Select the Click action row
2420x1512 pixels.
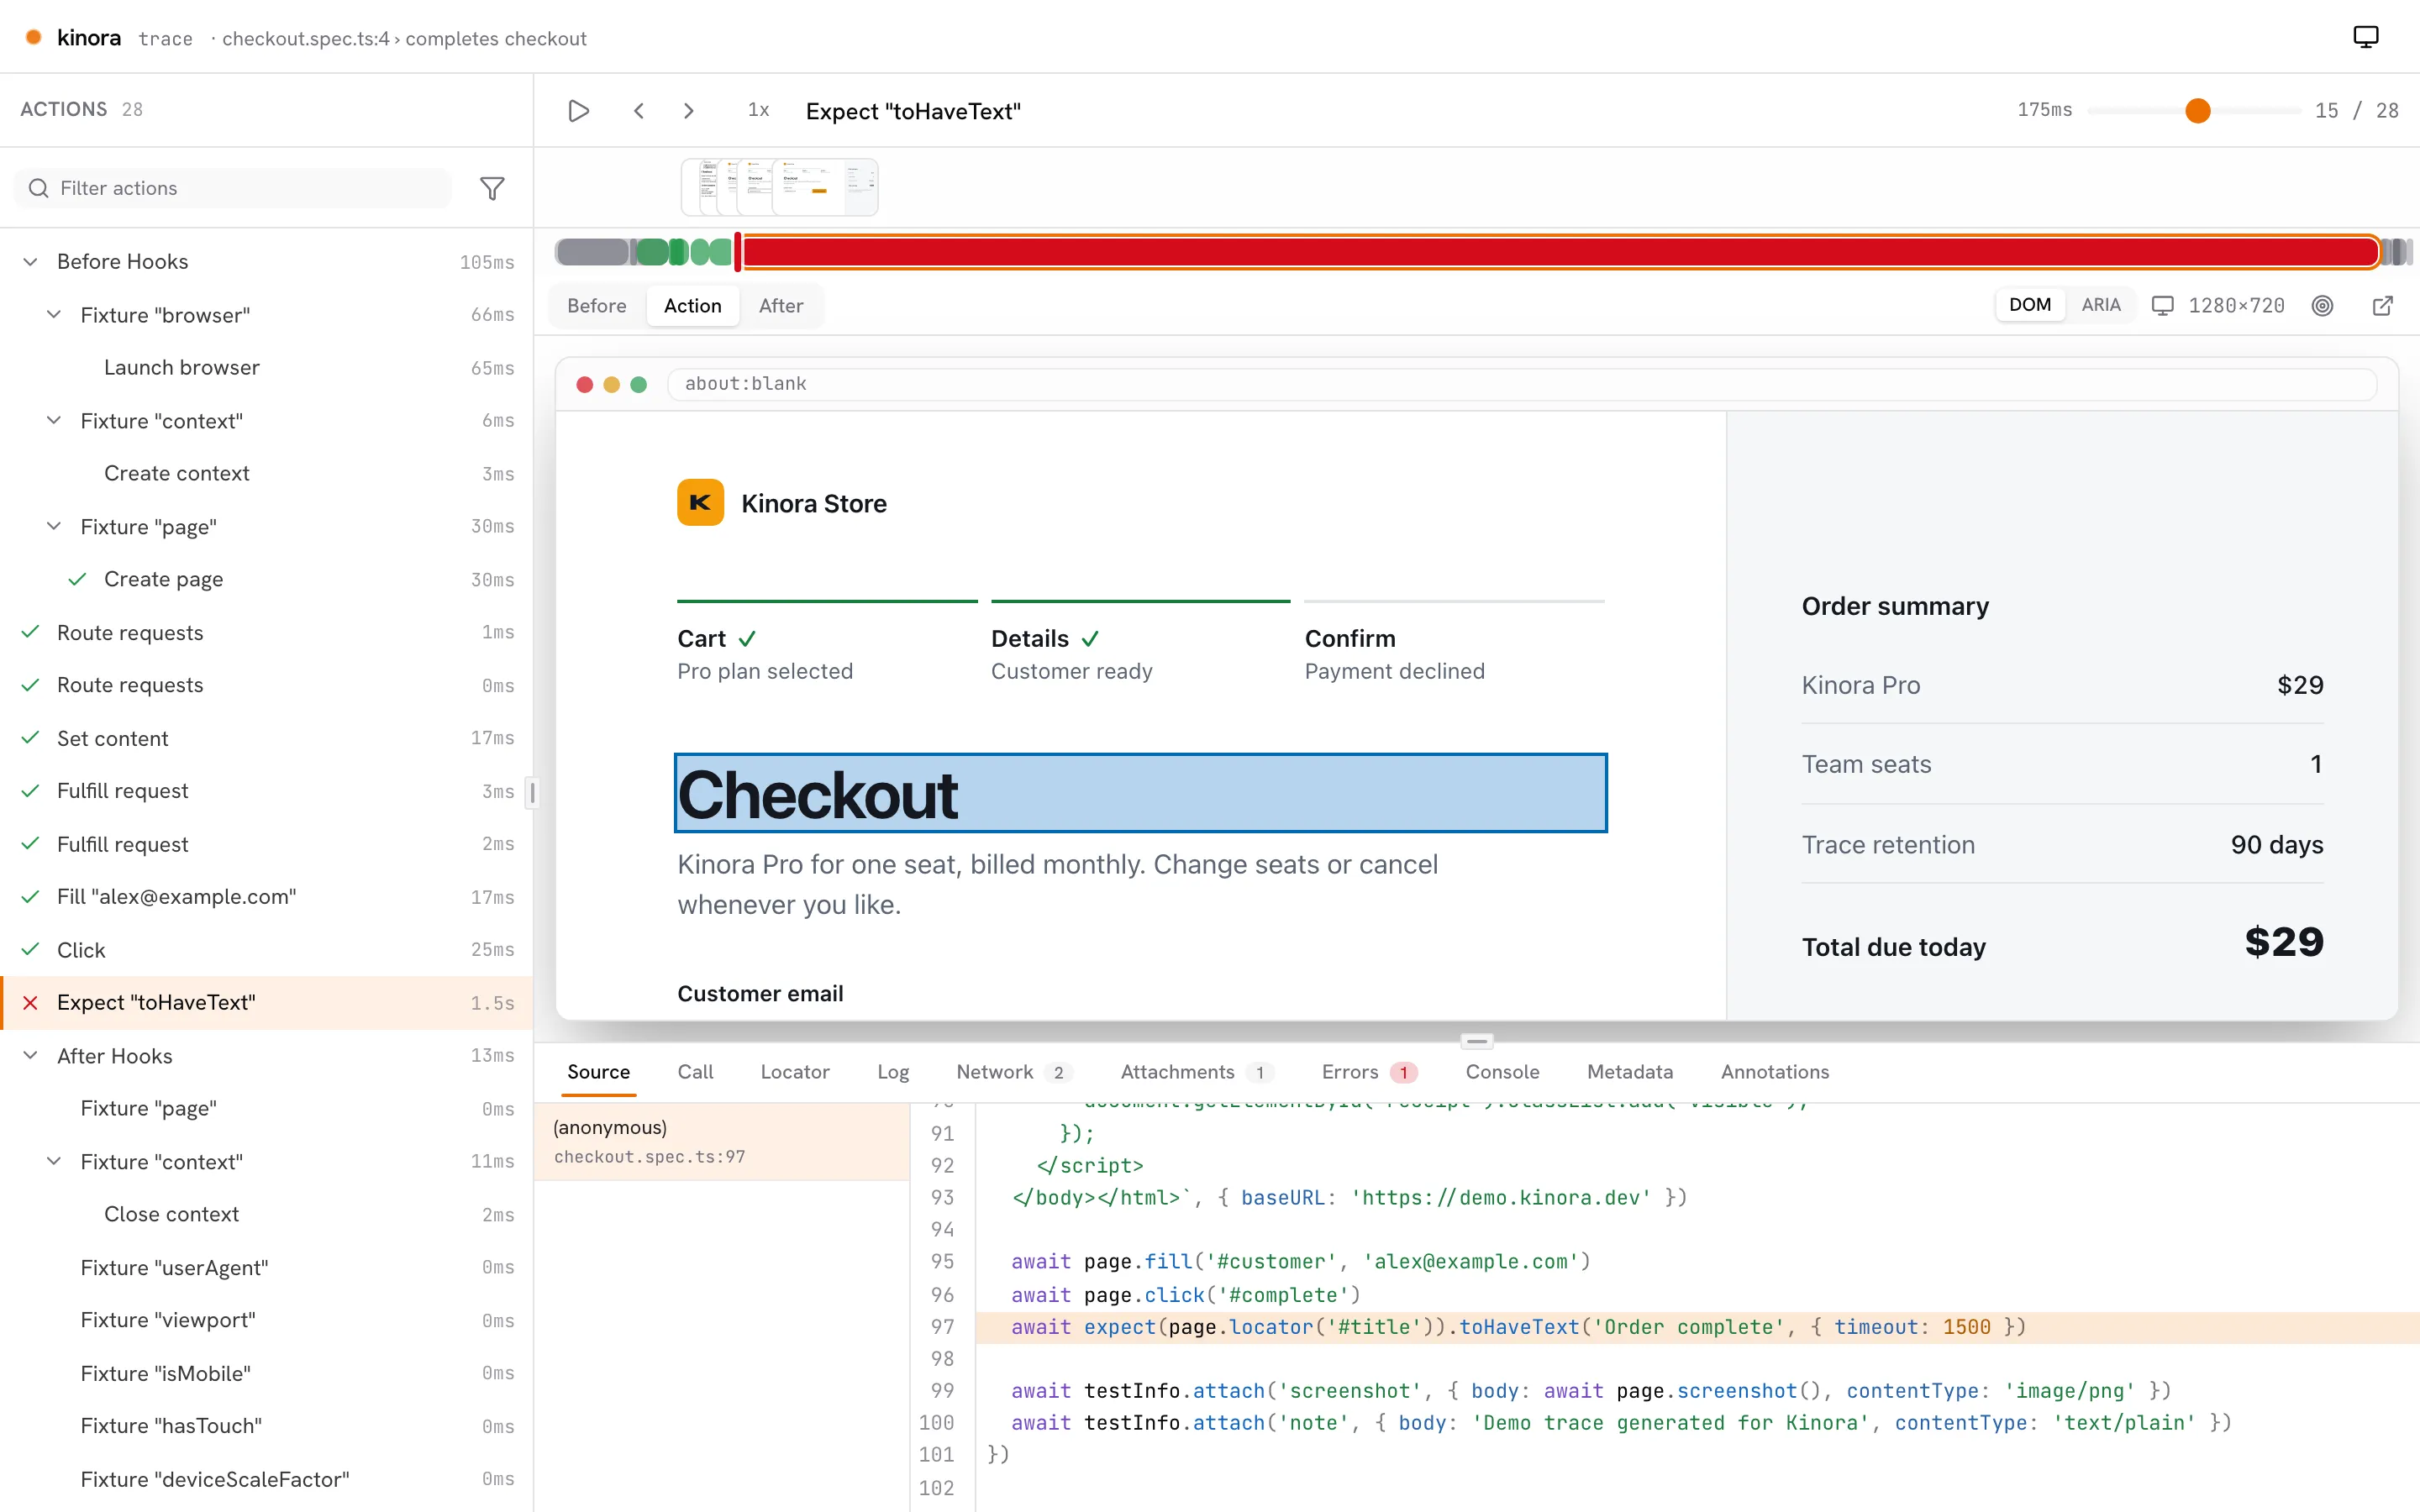267,949
